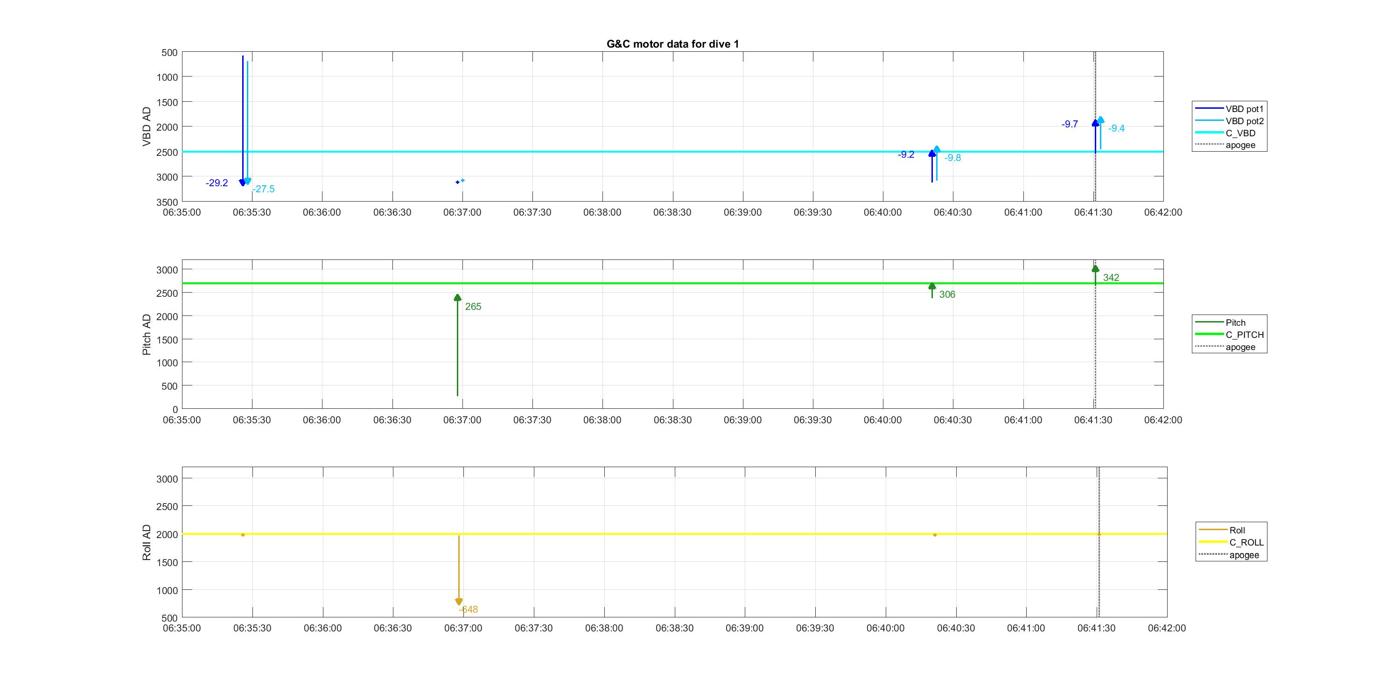Click the 306 pitch data label
Screen dimensions: 1400x693
[947, 295]
